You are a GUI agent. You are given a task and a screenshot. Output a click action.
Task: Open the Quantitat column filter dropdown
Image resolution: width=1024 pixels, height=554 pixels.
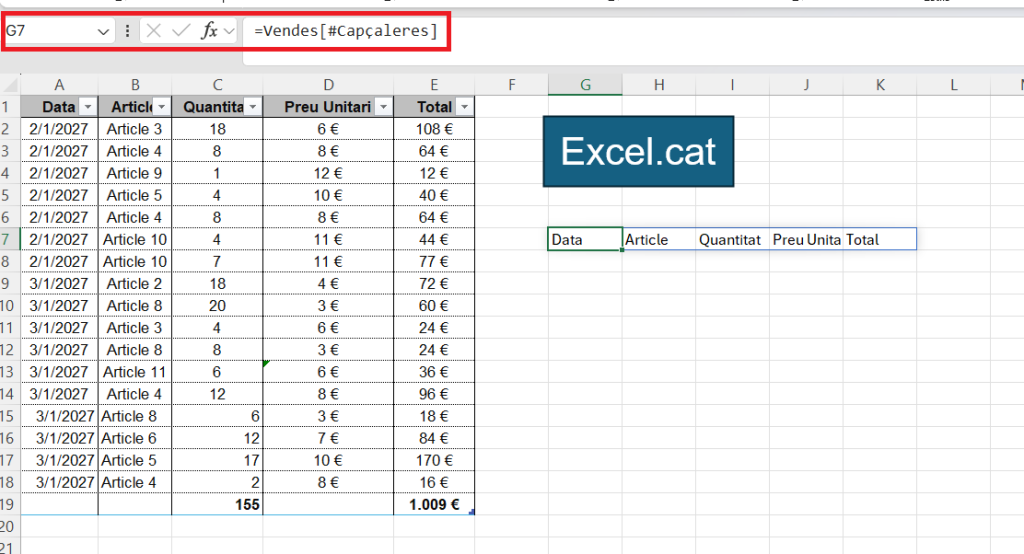[x=253, y=106]
